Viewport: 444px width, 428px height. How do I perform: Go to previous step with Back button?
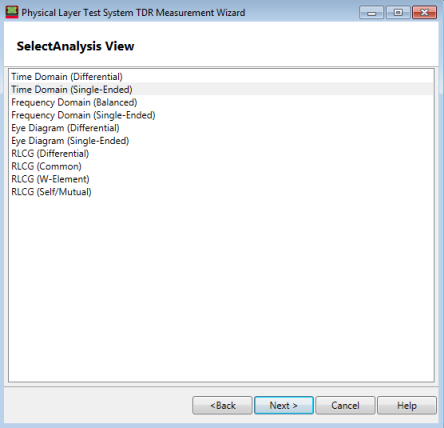(222, 405)
